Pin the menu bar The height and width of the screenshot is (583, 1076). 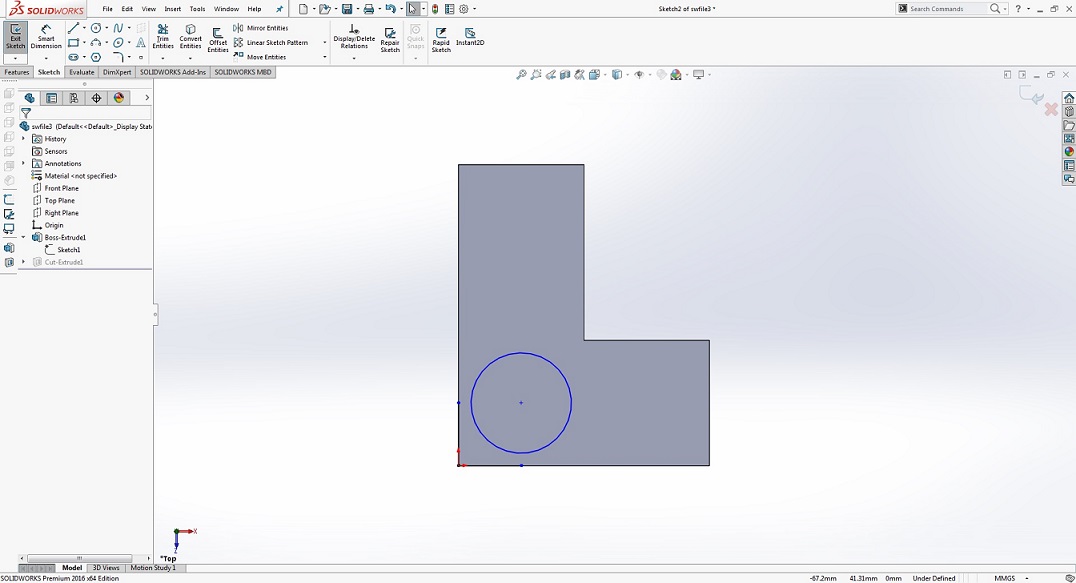(x=279, y=9)
